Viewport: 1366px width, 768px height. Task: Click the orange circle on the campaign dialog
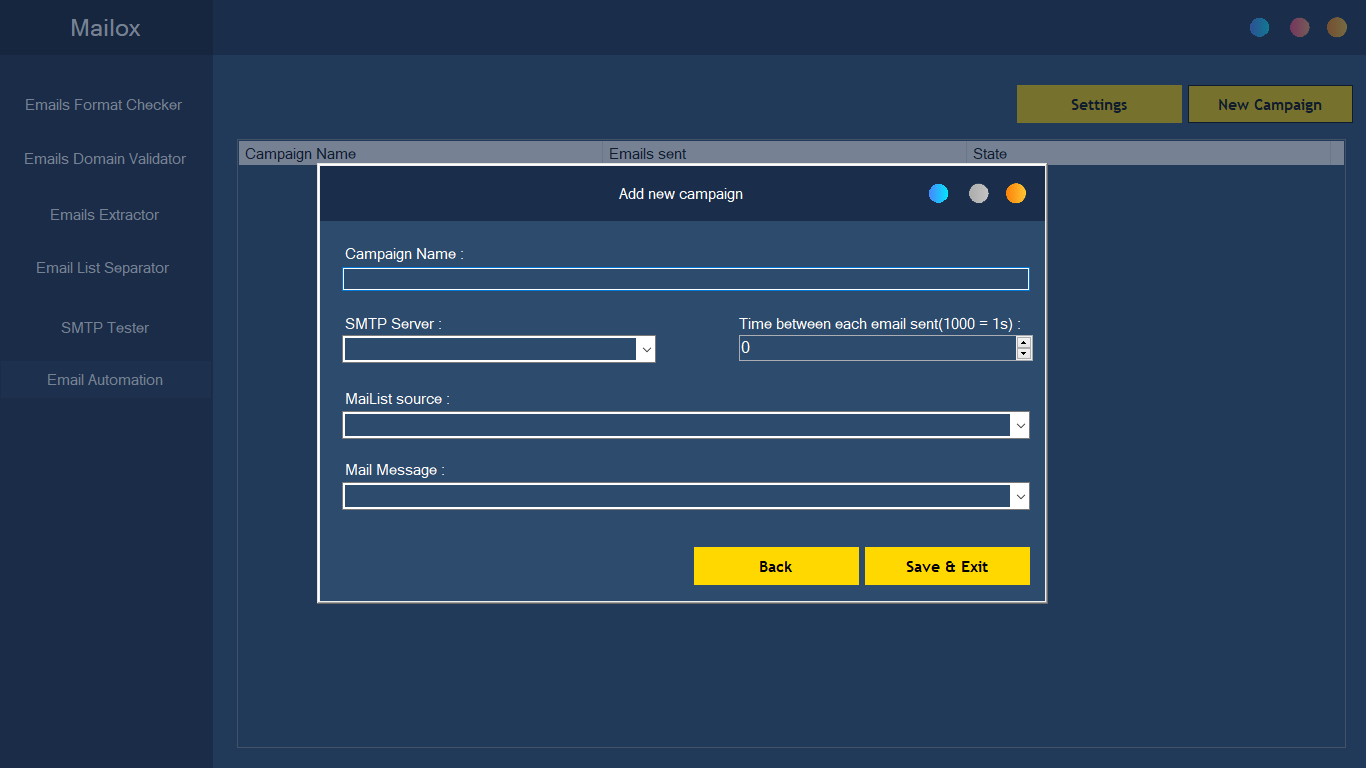(1016, 193)
